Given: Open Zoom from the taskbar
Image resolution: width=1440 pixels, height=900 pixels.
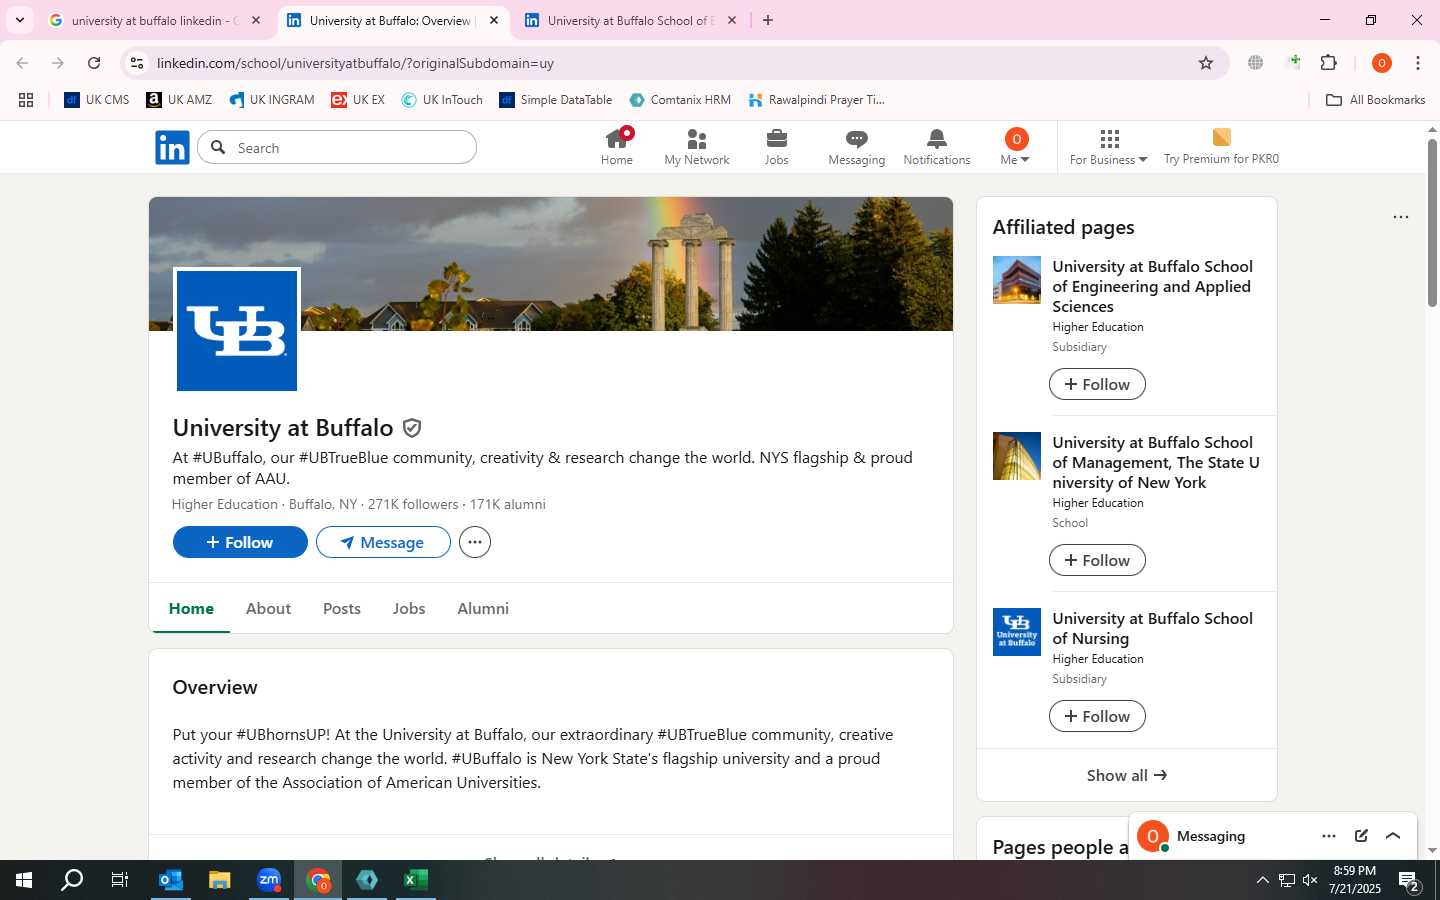Looking at the screenshot, I should click(269, 880).
